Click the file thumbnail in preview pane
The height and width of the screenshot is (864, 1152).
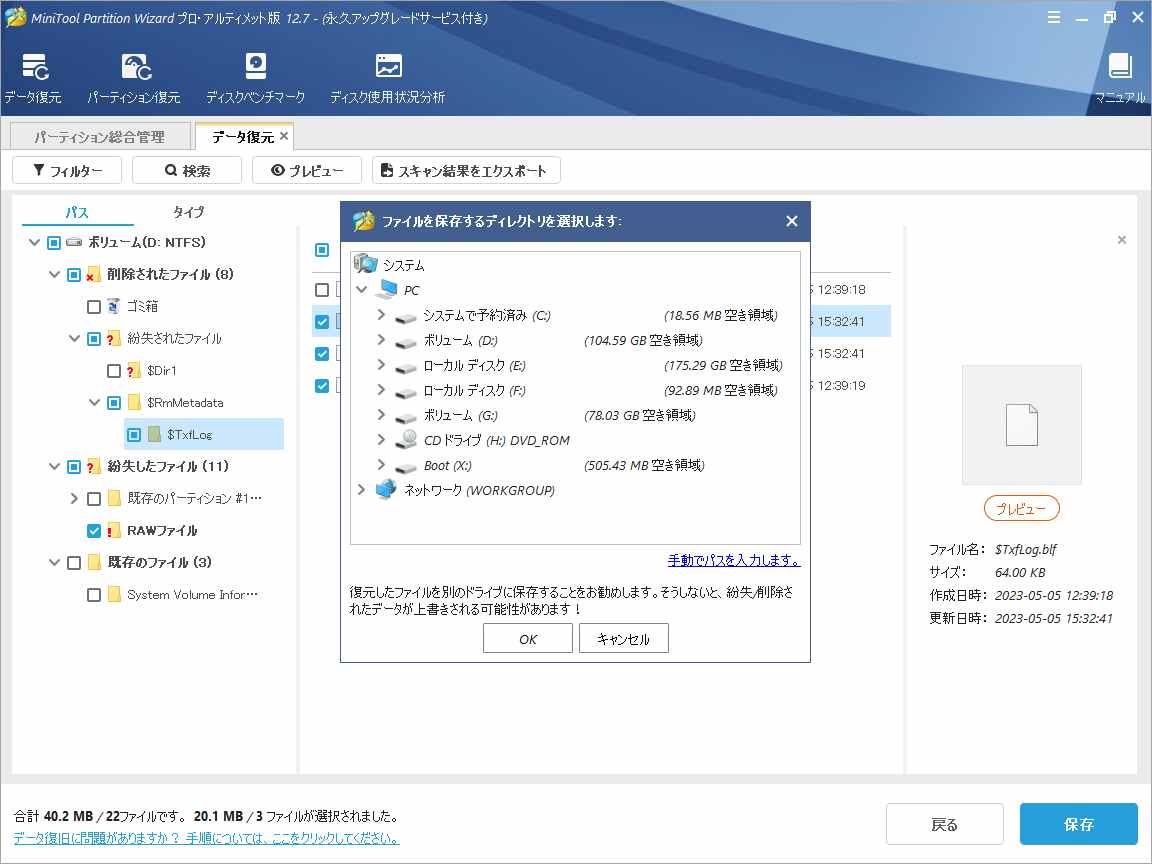(x=1022, y=425)
